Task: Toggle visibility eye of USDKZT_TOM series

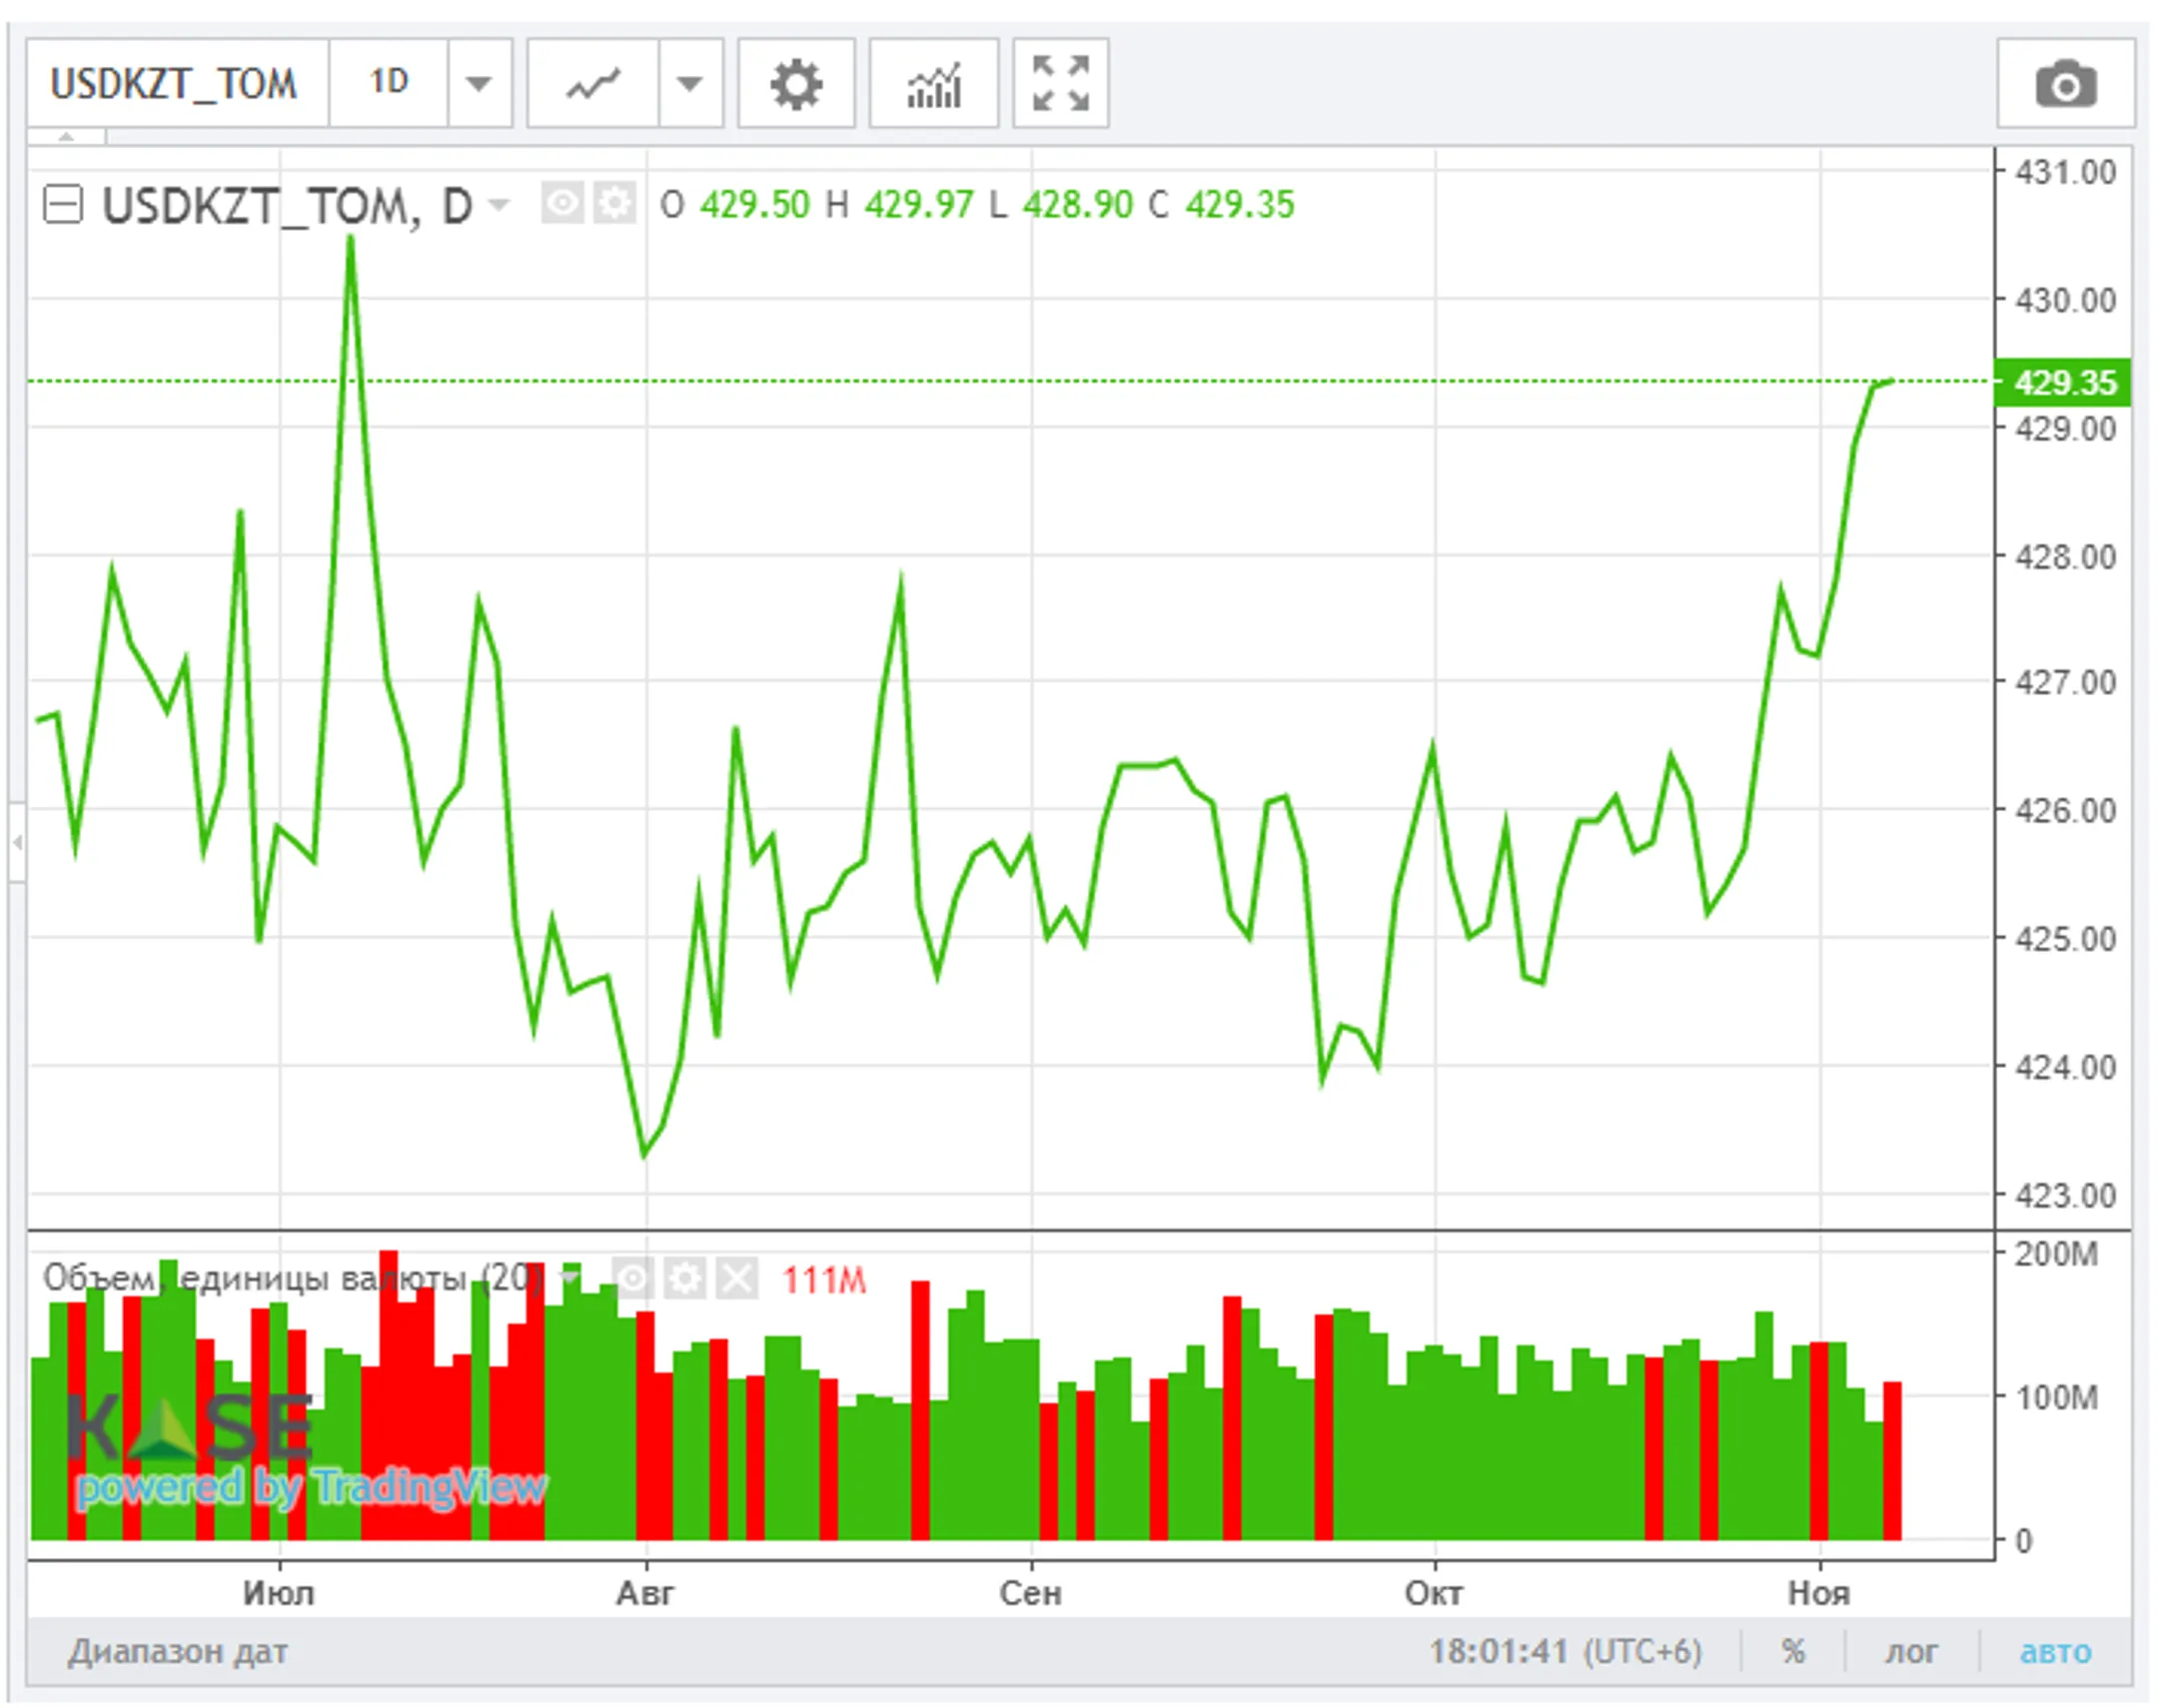Action: point(562,204)
